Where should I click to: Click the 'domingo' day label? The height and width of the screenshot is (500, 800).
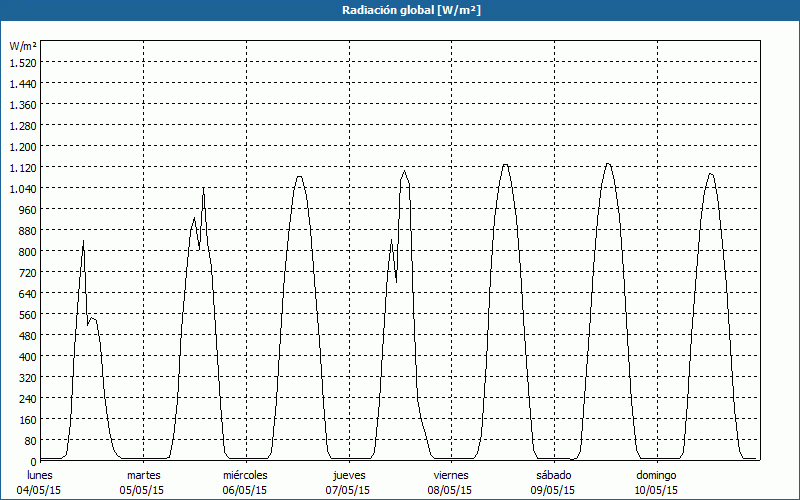click(x=656, y=475)
